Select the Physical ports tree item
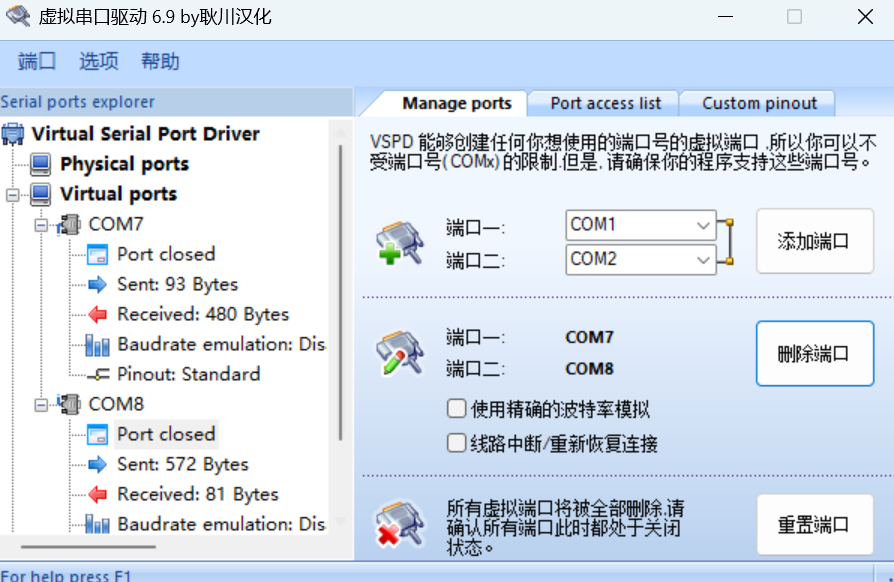The width and height of the screenshot is (894, 582). pos(124,164)
